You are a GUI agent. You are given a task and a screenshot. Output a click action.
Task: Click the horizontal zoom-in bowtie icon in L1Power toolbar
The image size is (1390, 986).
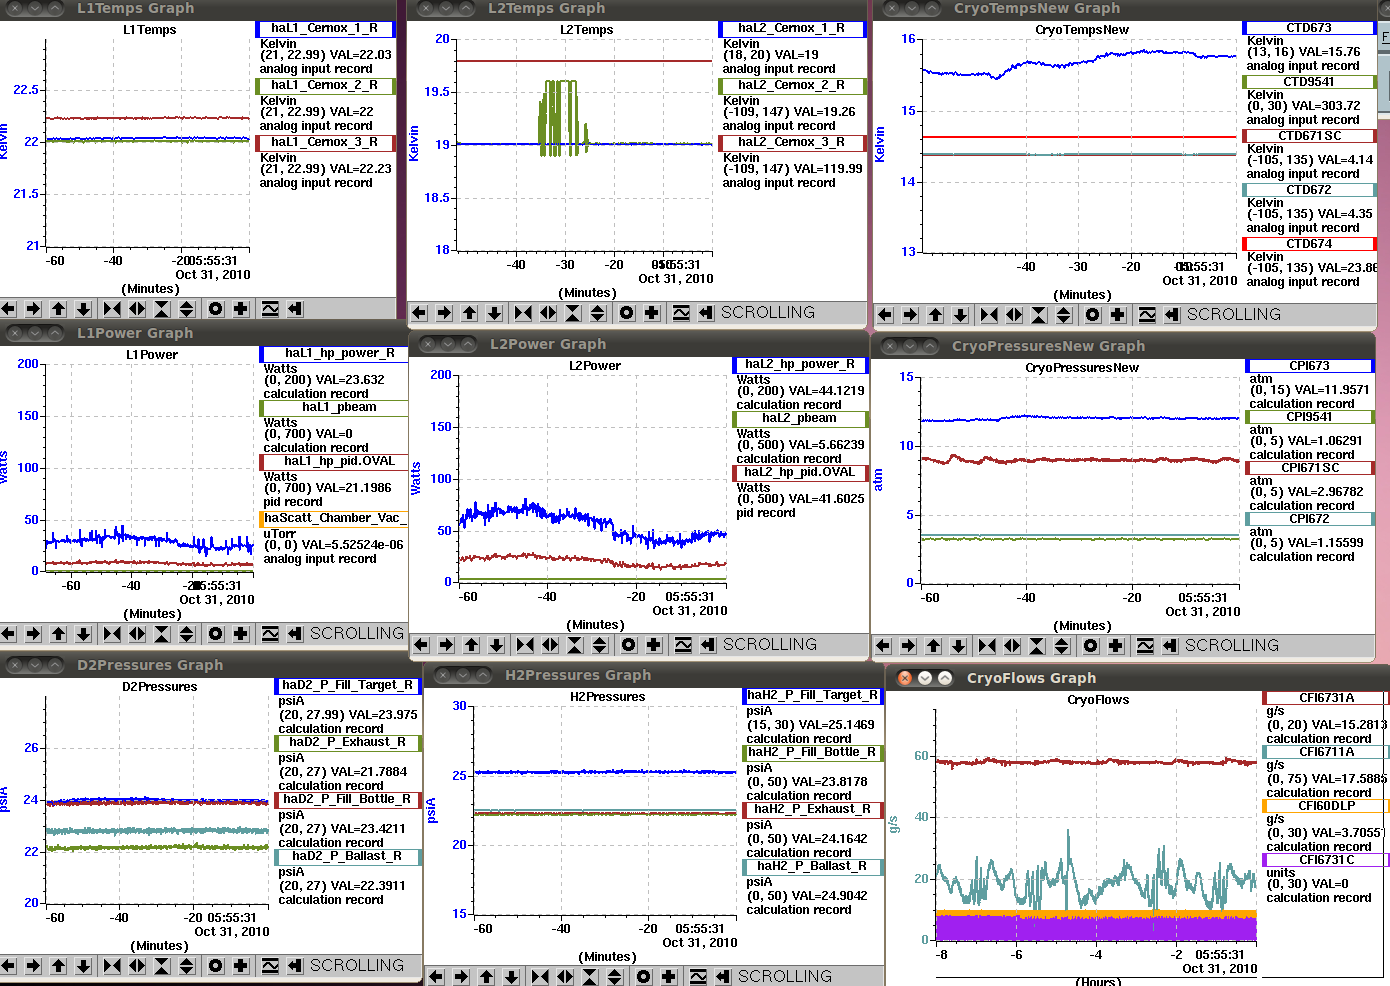[x=112, y=634]
